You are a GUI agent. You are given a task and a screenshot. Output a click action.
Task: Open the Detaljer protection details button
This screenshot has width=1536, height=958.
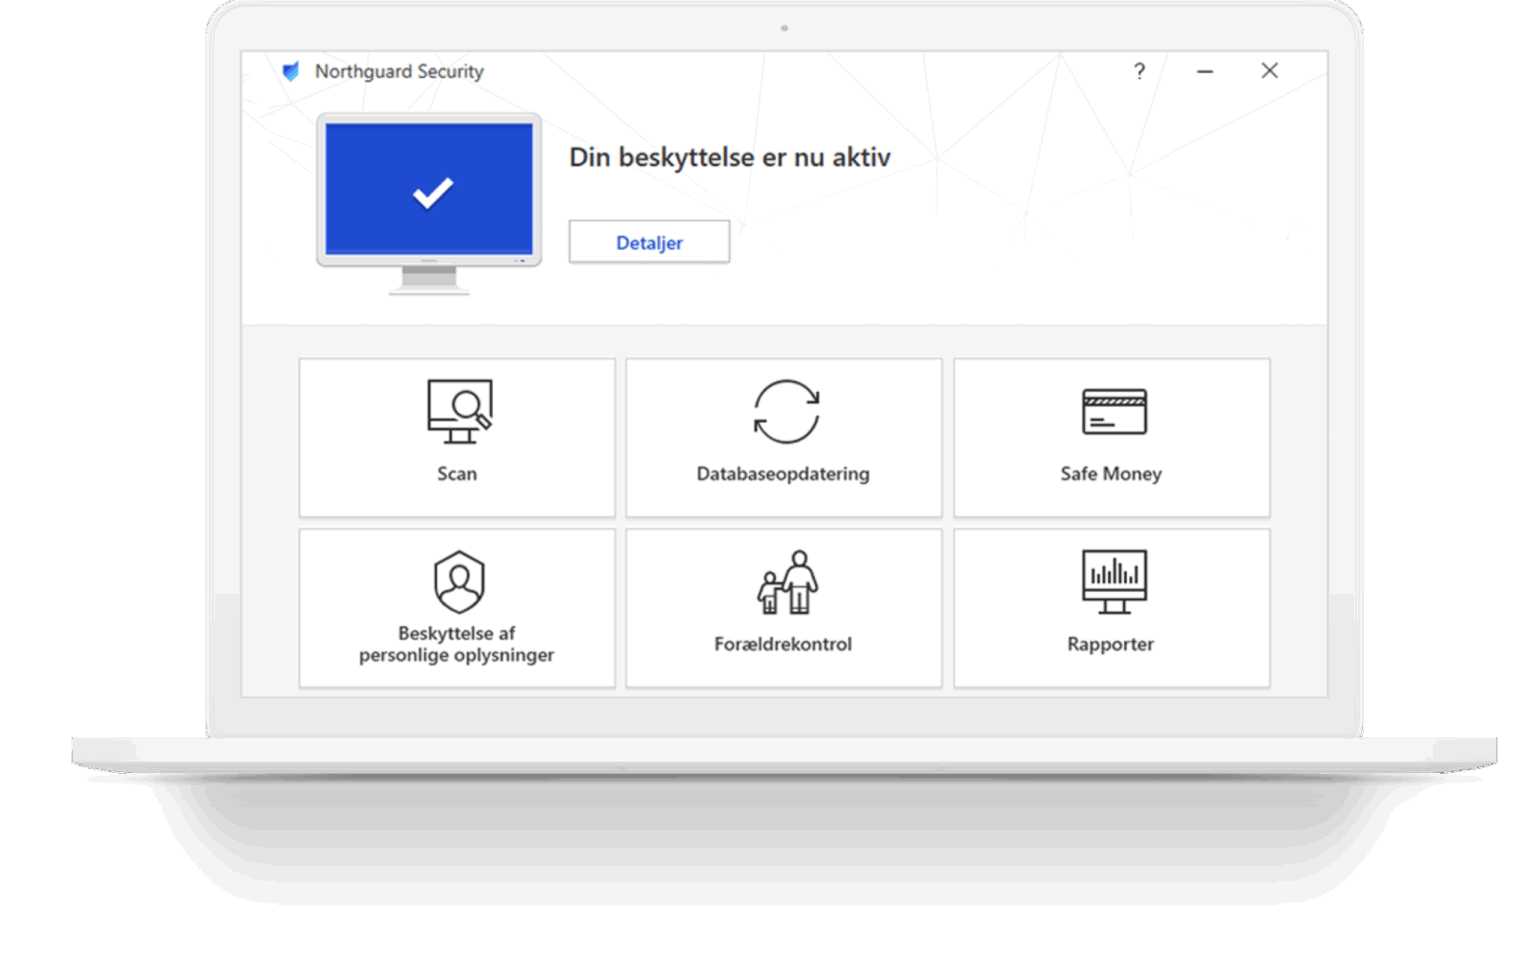pyautogui.click(x=649, y=242)
